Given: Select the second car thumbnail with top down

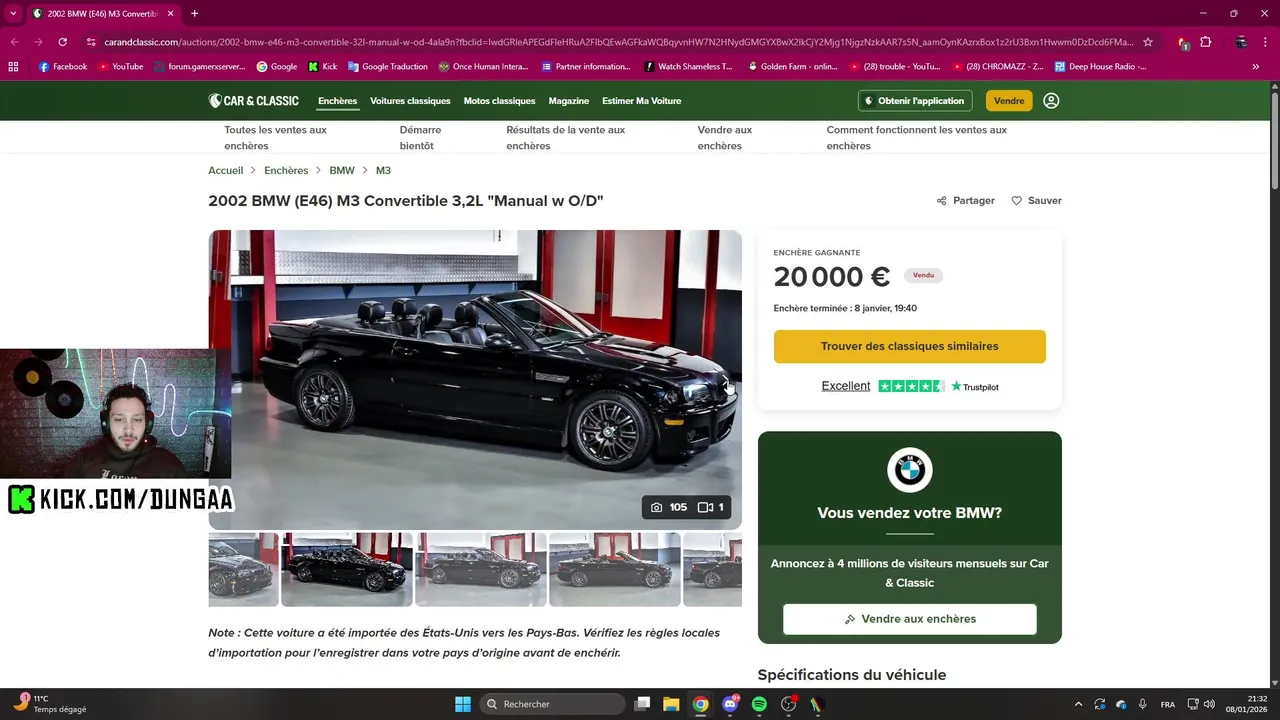Looking at the screenshot, I should [x=347, y=569].
